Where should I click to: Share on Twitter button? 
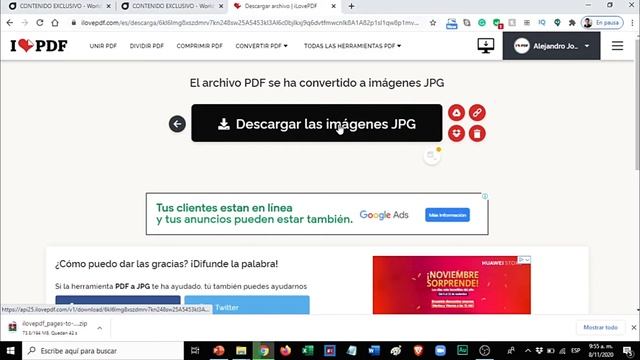tap(247, 305)
